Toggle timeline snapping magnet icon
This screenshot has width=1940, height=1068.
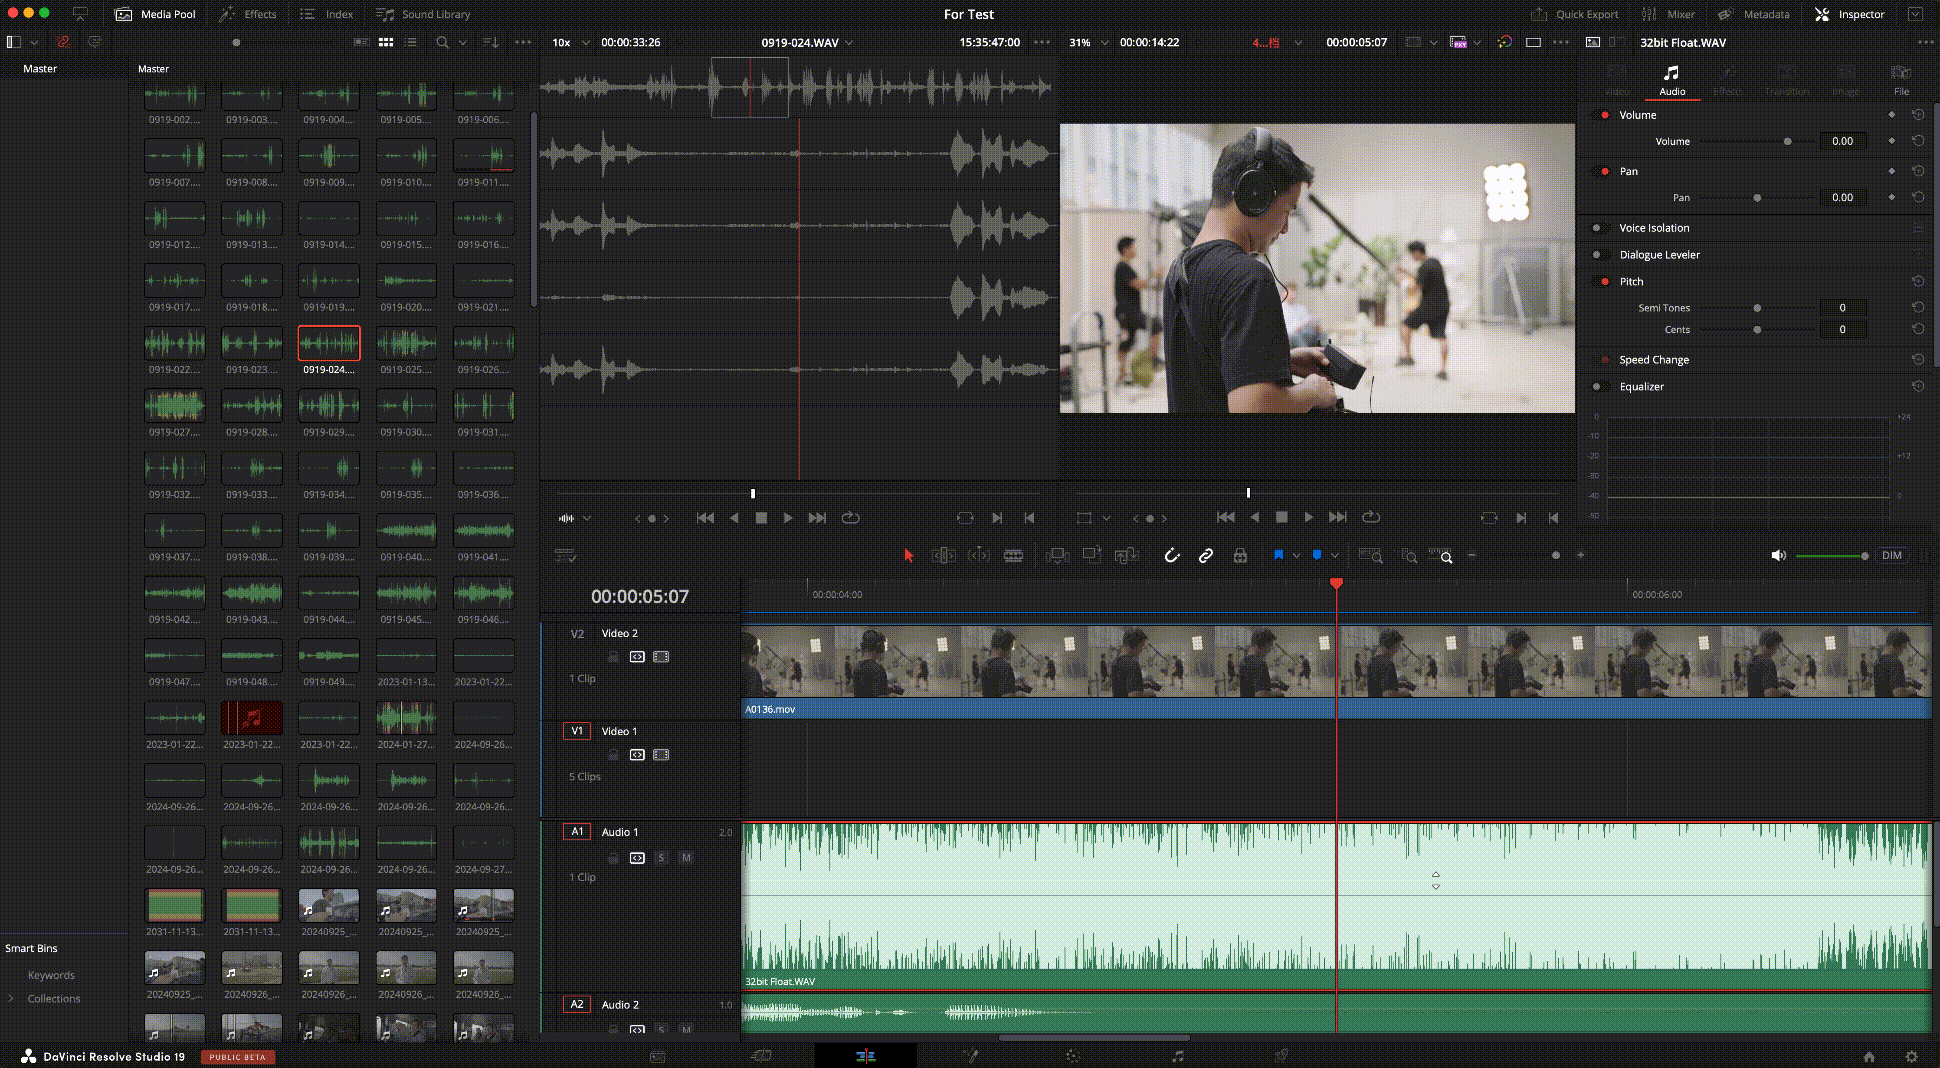(x=1171, y=556)
